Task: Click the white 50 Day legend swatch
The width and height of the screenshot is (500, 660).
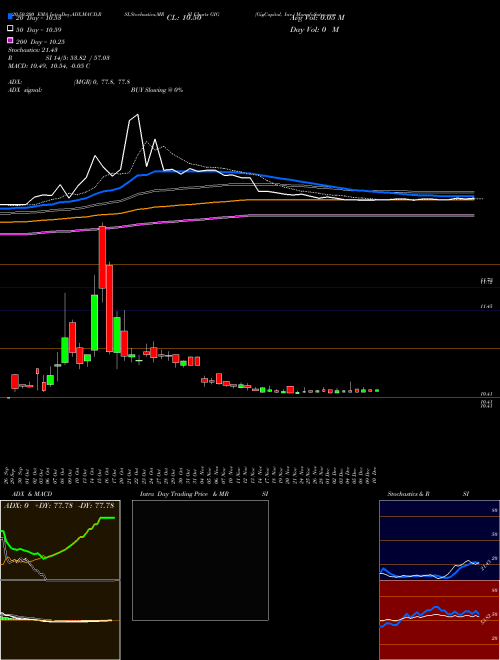Action: 10,29
